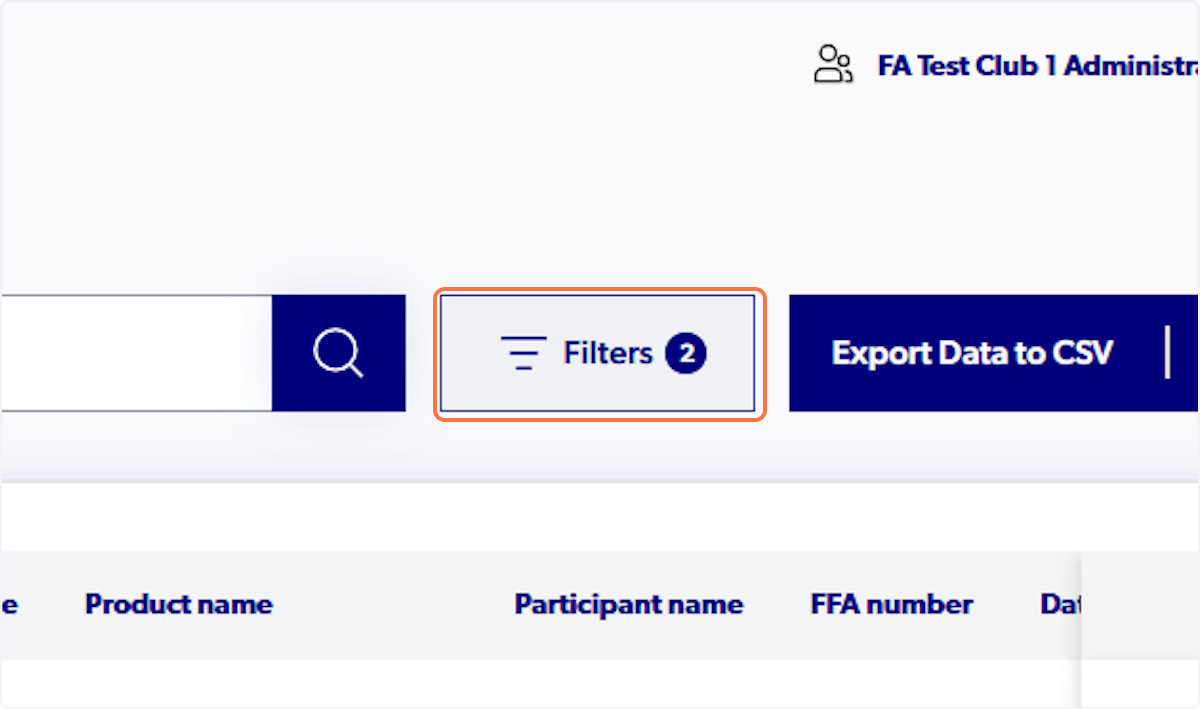Click Export Data to CSV

click(x=971, y=352)
